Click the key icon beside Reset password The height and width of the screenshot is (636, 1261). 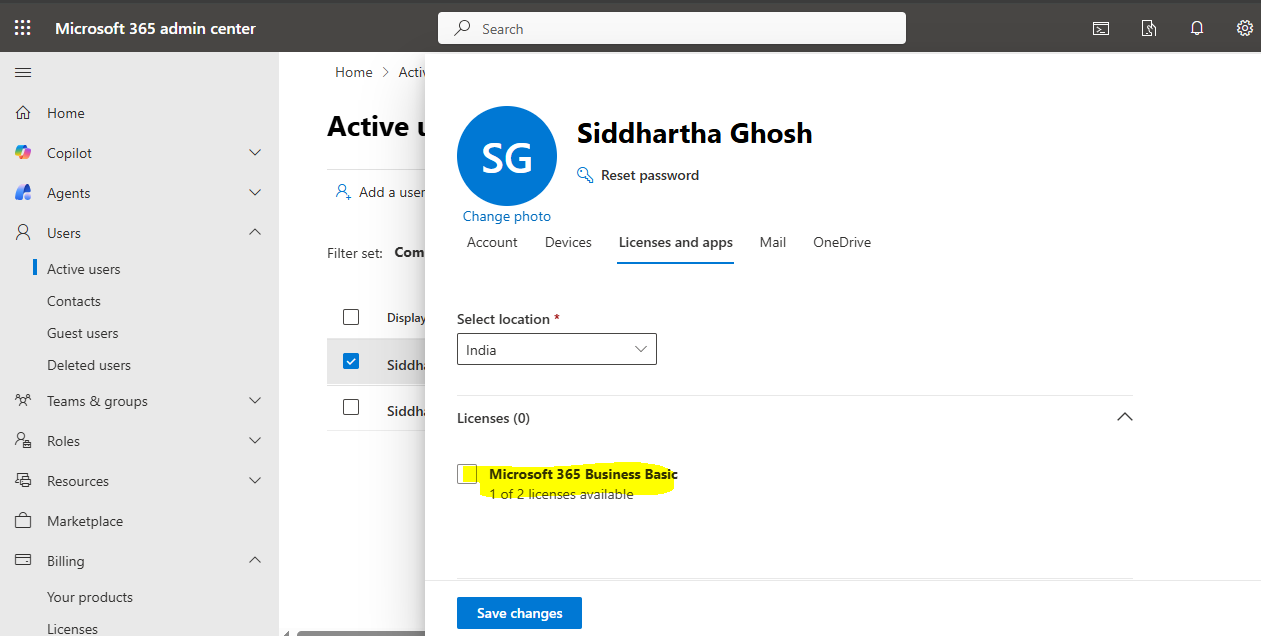(586, 175)
